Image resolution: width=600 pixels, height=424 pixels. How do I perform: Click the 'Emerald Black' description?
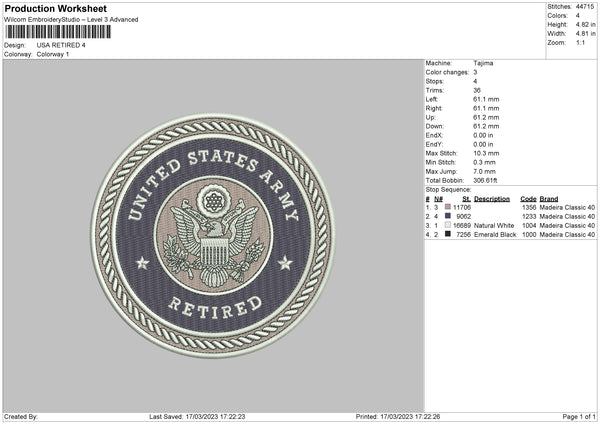pyautogui.click(x=495, y=235)
